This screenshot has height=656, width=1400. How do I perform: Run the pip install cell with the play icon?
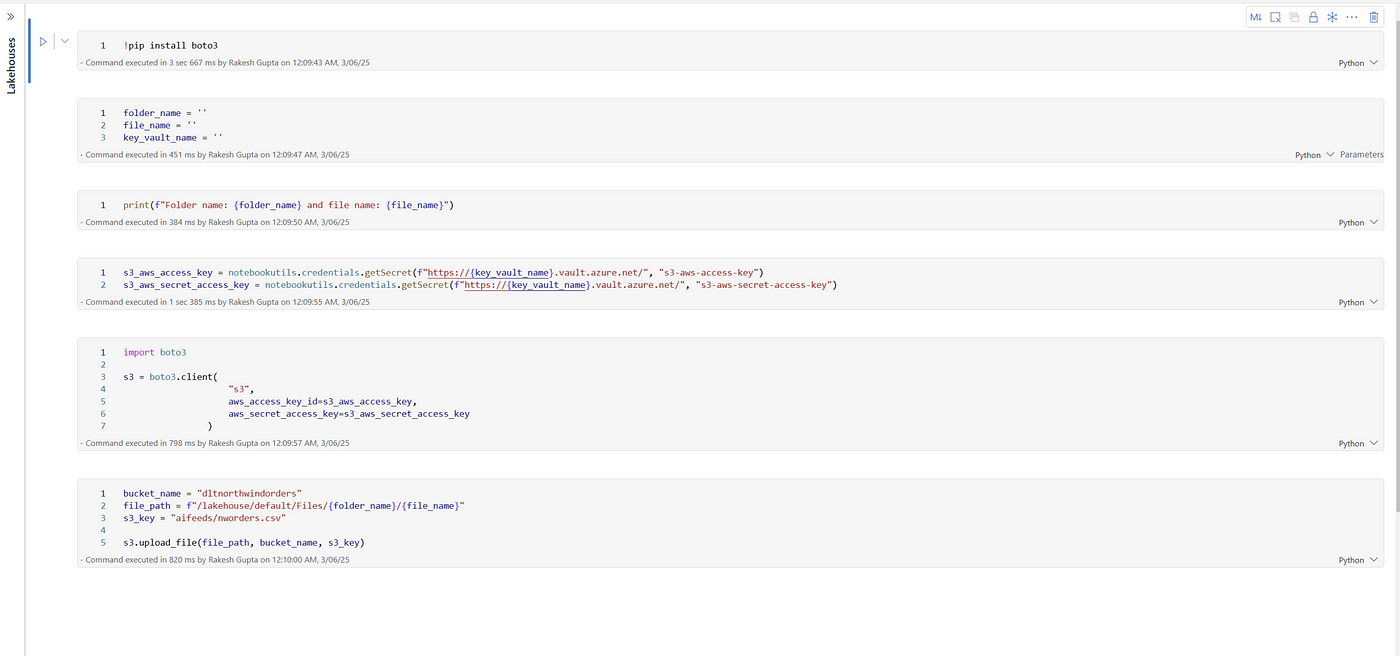click(43, 41)
